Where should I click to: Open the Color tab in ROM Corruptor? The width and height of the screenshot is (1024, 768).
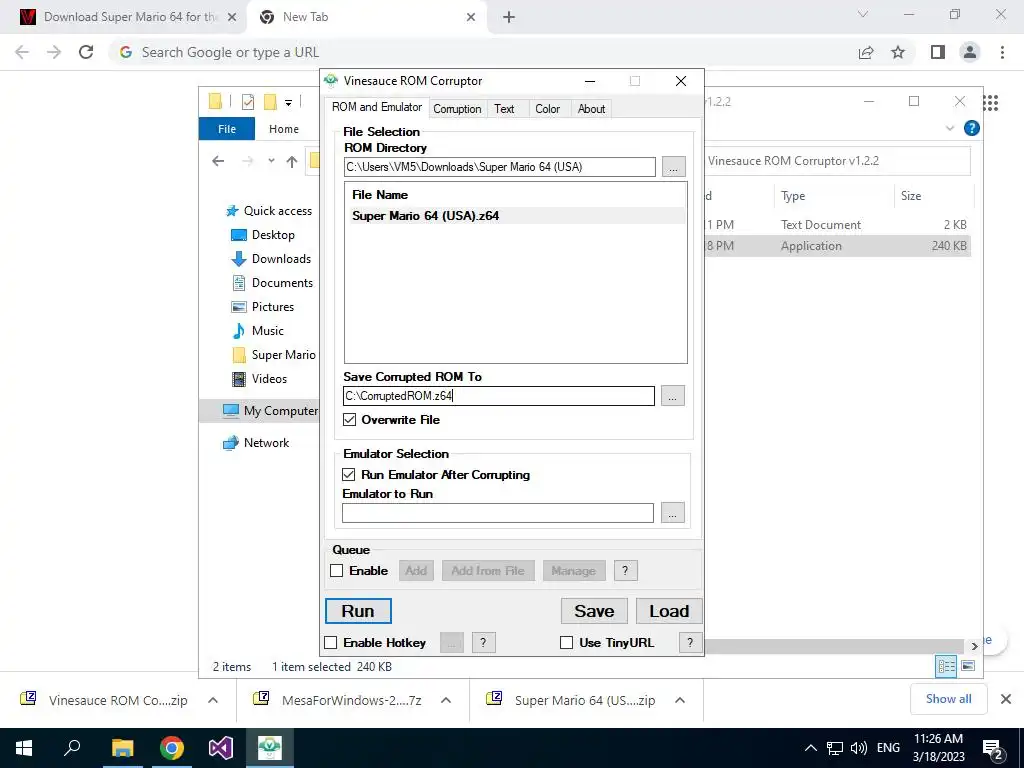pyautogui.click(x=547, y=108)
